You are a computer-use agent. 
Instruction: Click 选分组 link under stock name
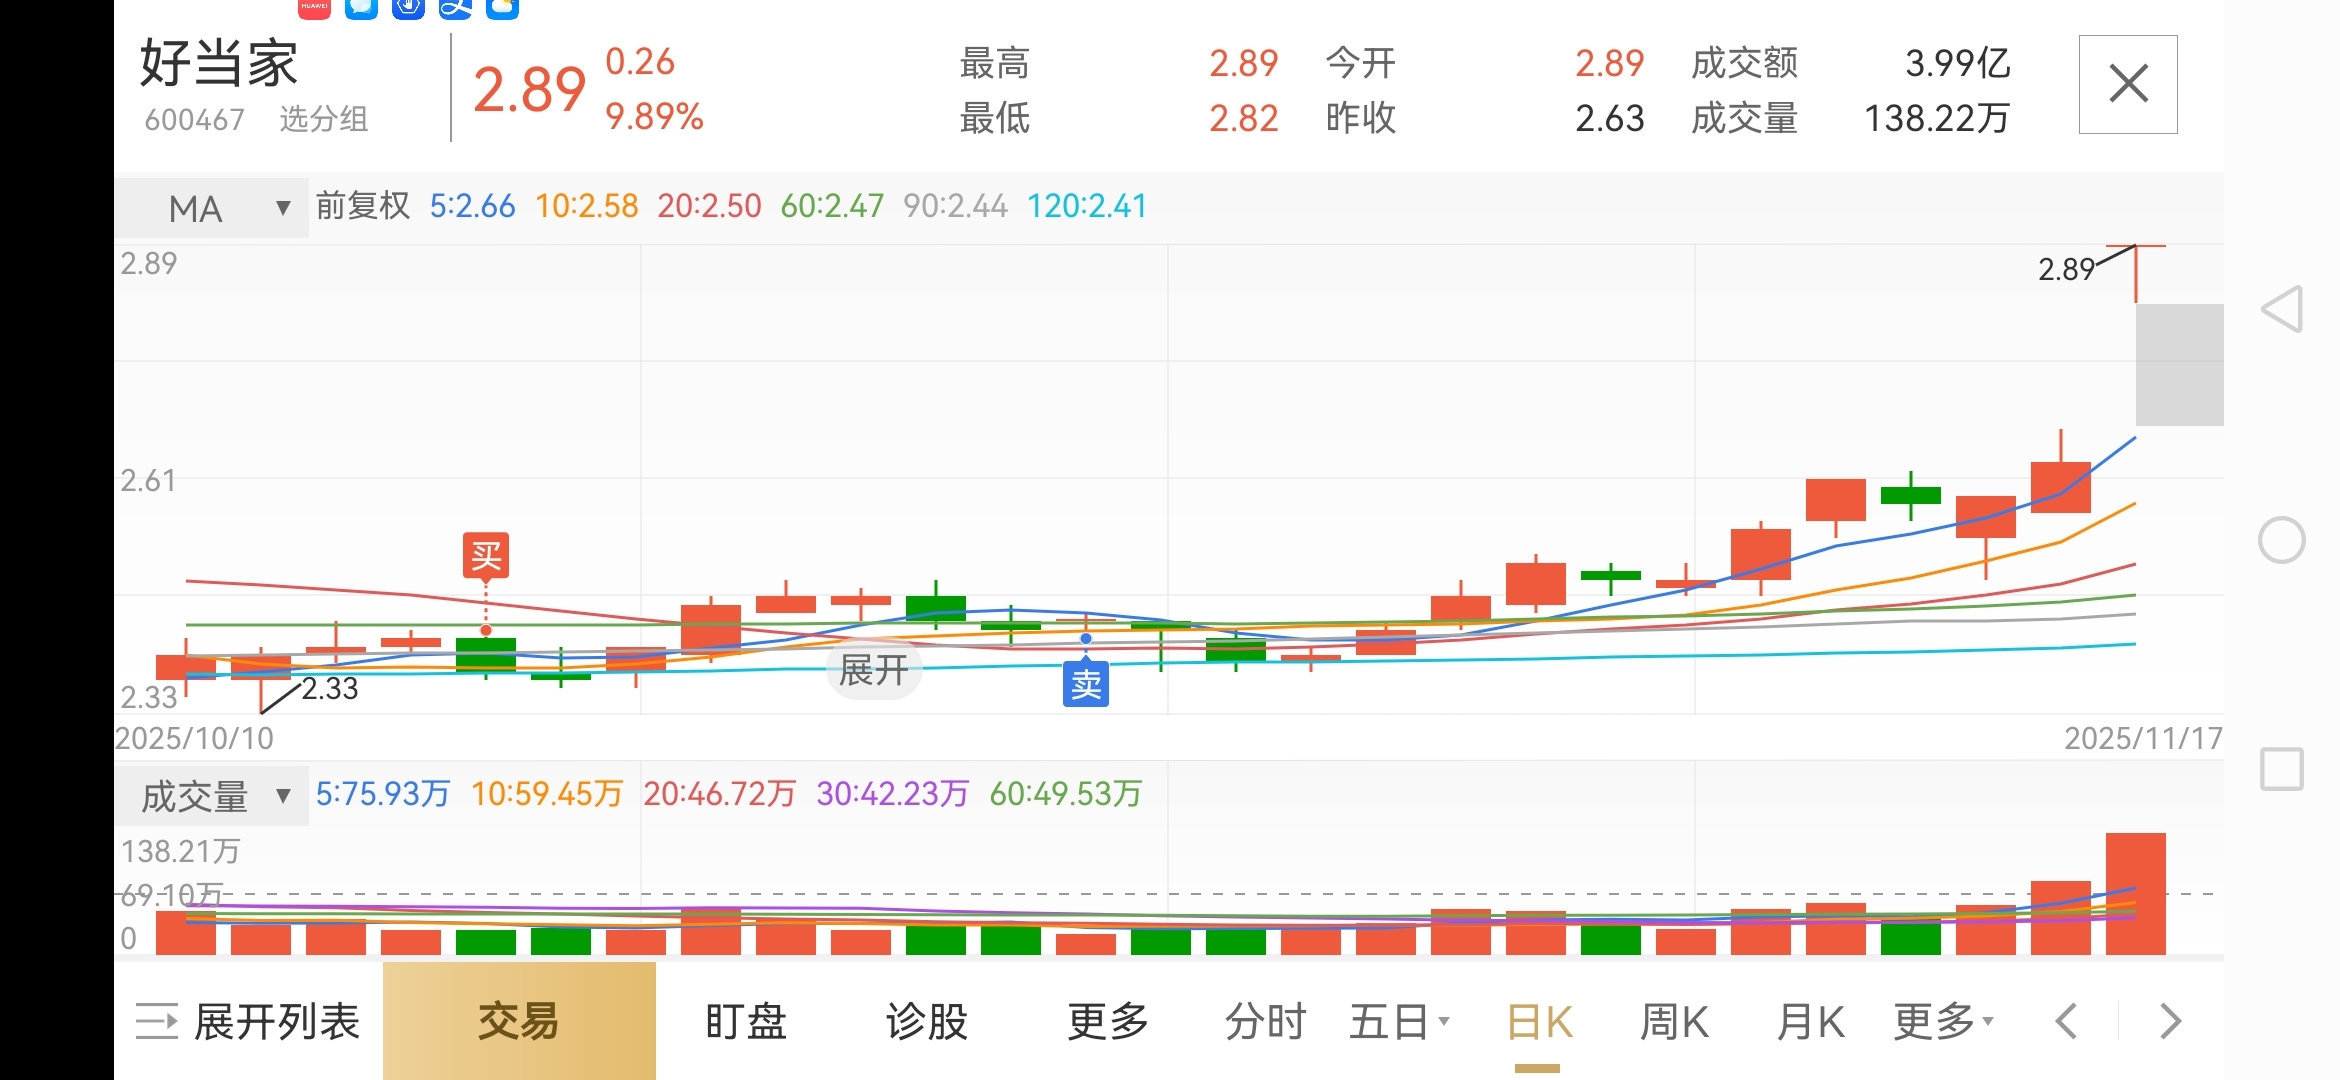323,119
